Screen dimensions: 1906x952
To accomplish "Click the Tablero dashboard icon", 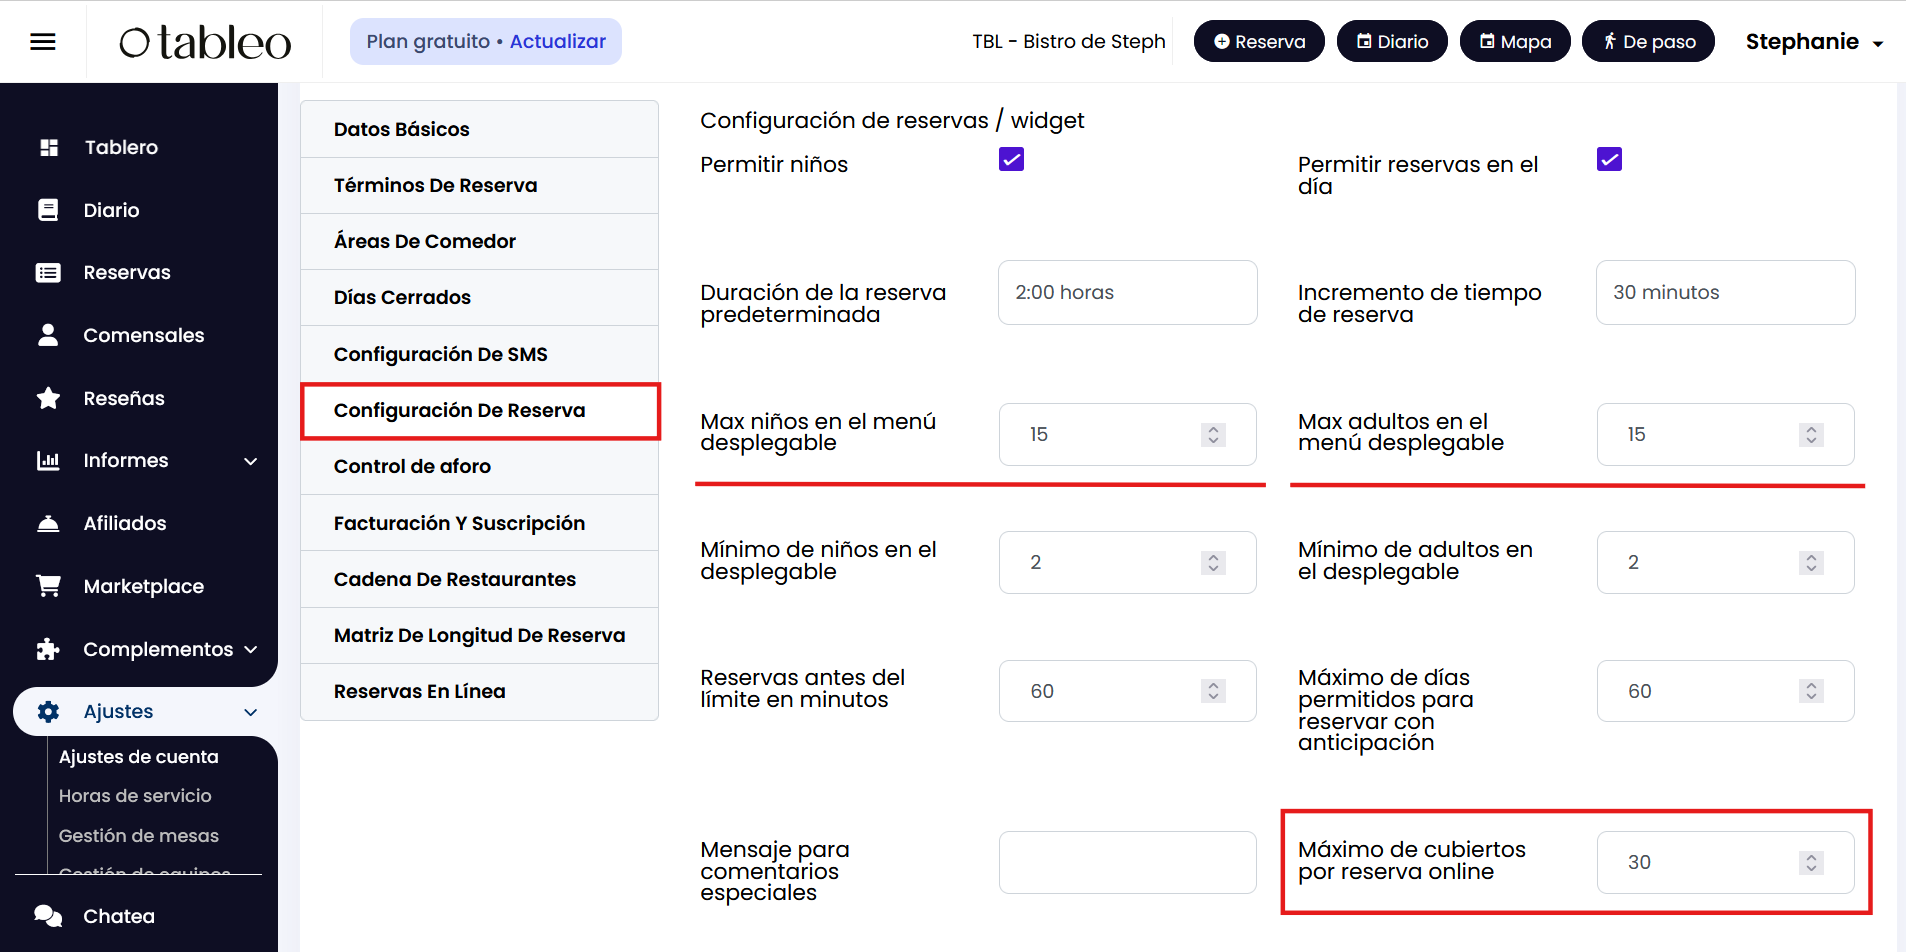I will [48, 148].
